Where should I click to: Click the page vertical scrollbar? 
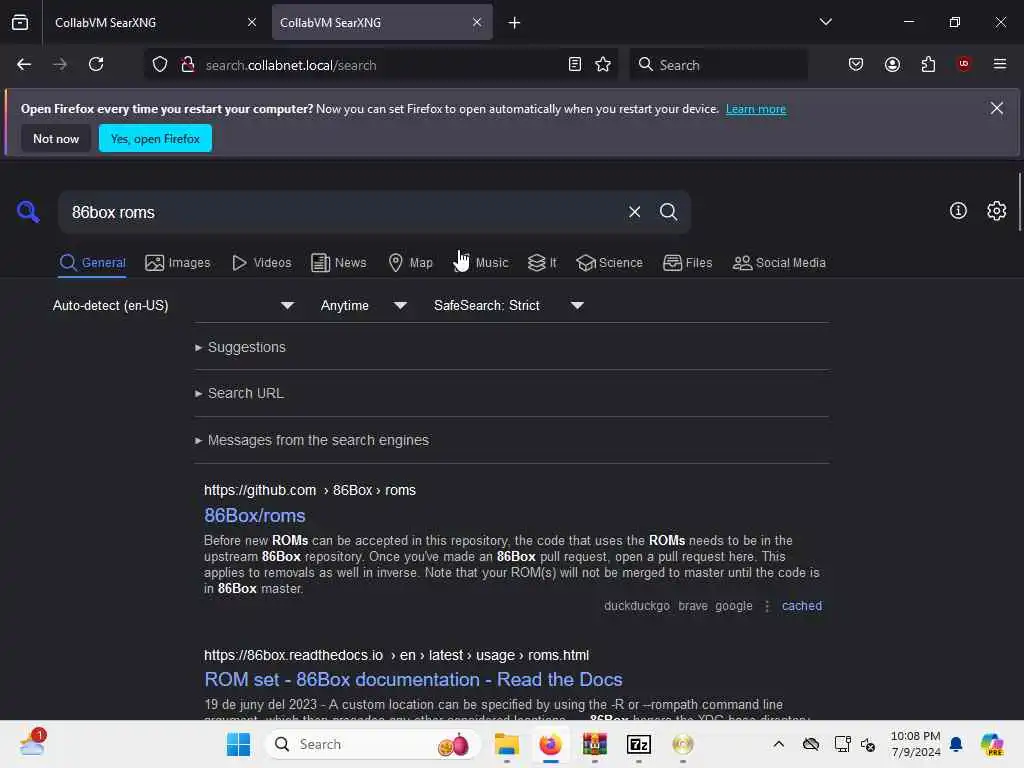pos(1019,202)
